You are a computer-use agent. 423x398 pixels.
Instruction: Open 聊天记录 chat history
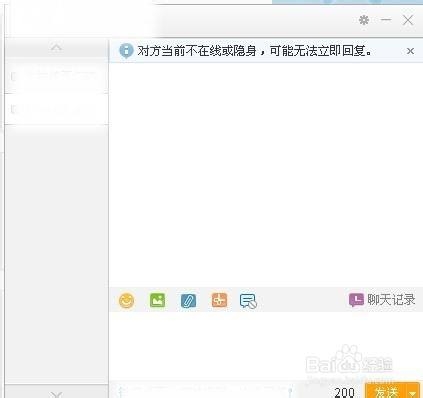pyautogui.click(x=382, y=300)
